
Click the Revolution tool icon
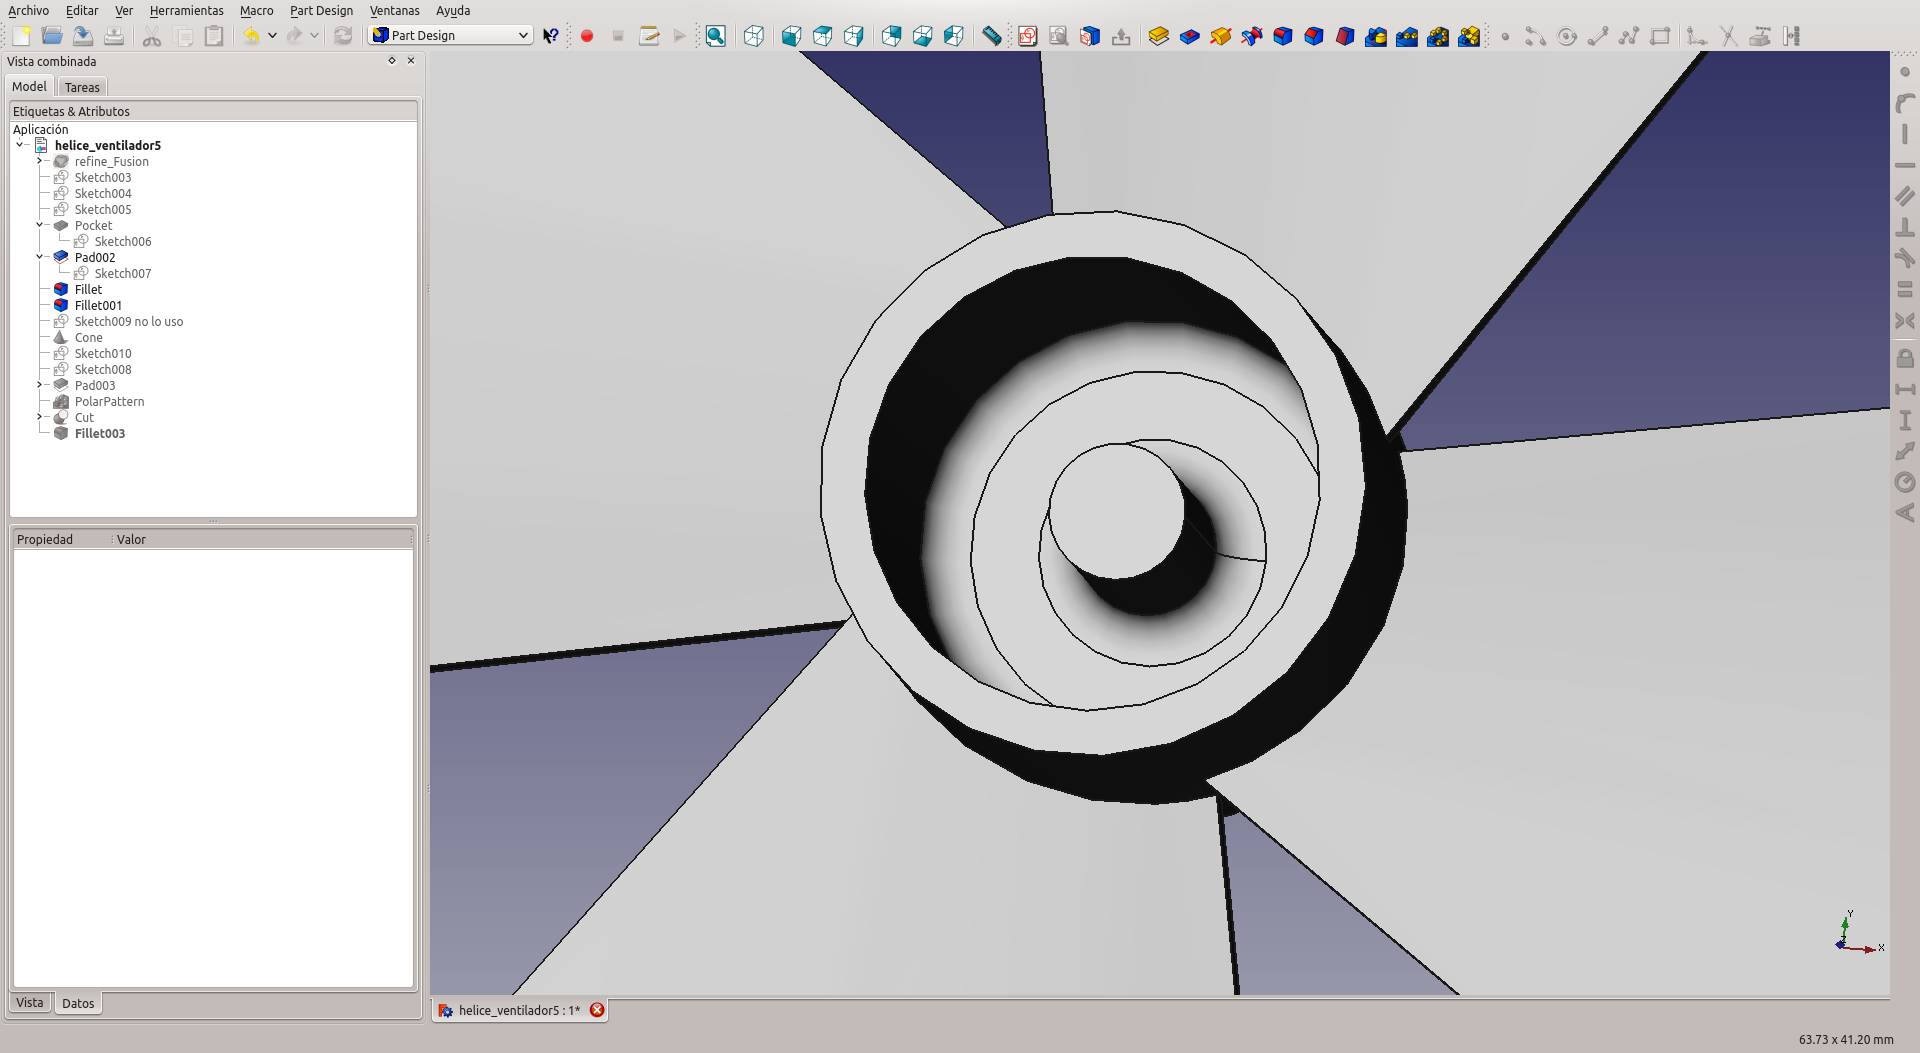[x=1221, y=36]
